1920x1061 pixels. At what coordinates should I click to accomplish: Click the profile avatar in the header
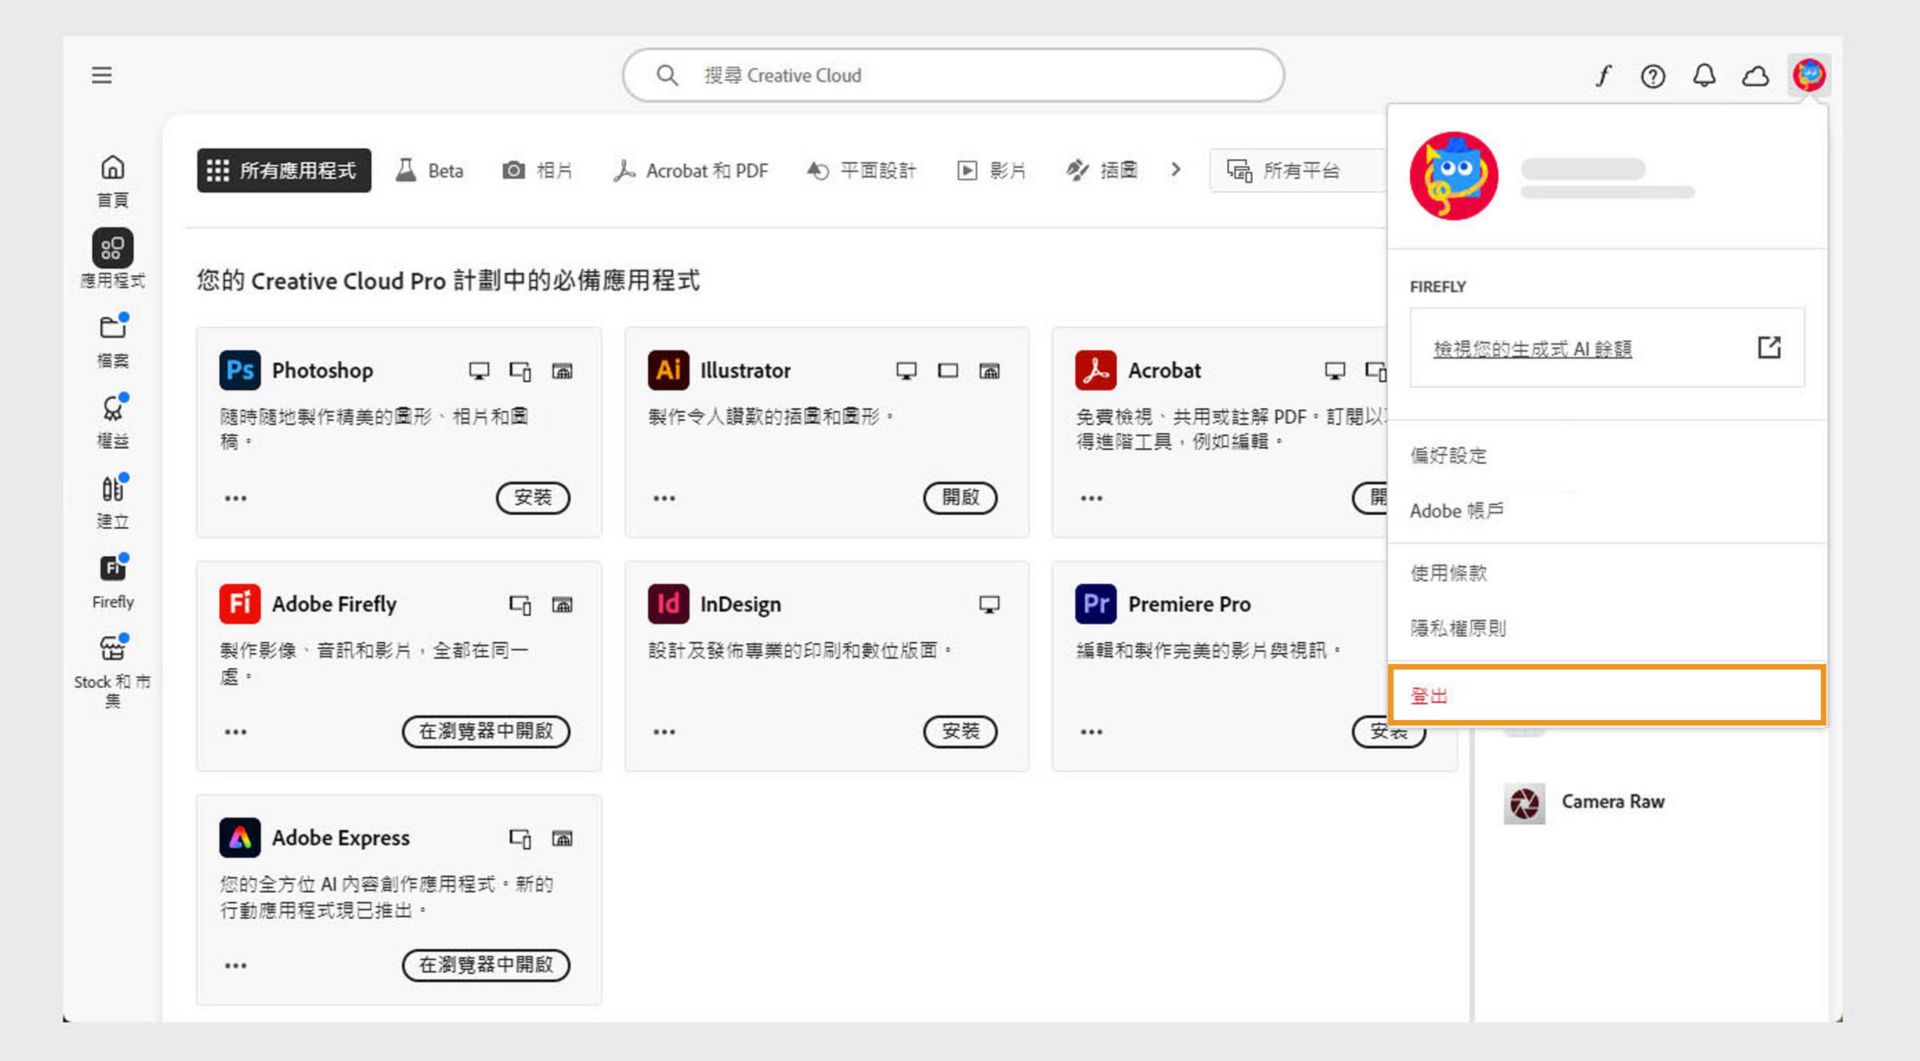(1809, 75)
